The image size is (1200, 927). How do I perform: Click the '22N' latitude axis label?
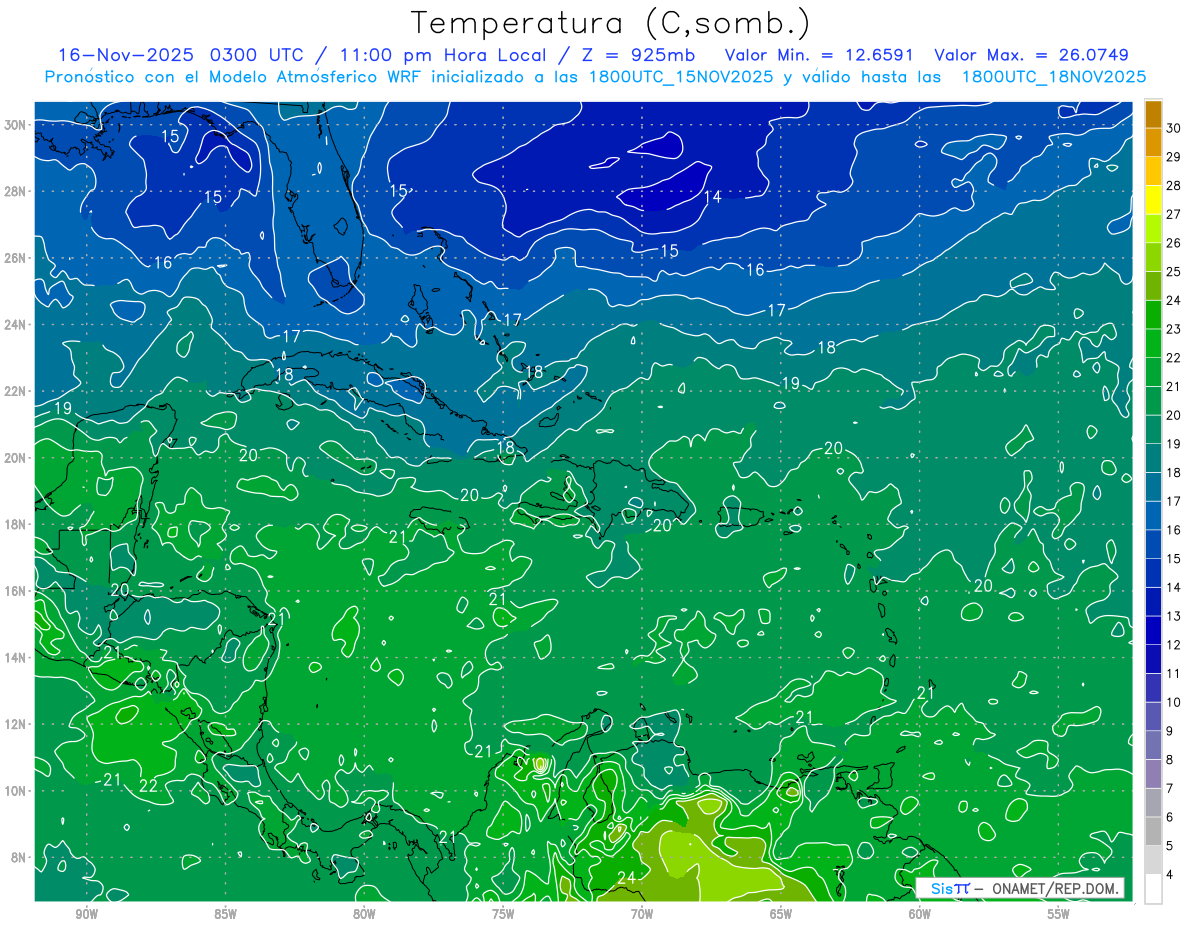17,391
